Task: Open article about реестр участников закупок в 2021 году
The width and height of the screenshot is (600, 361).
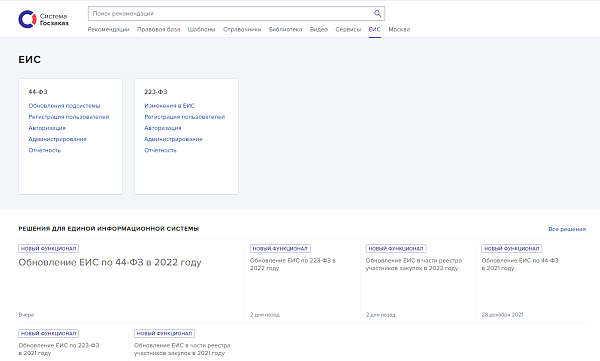Action: (x=182, y=349)
